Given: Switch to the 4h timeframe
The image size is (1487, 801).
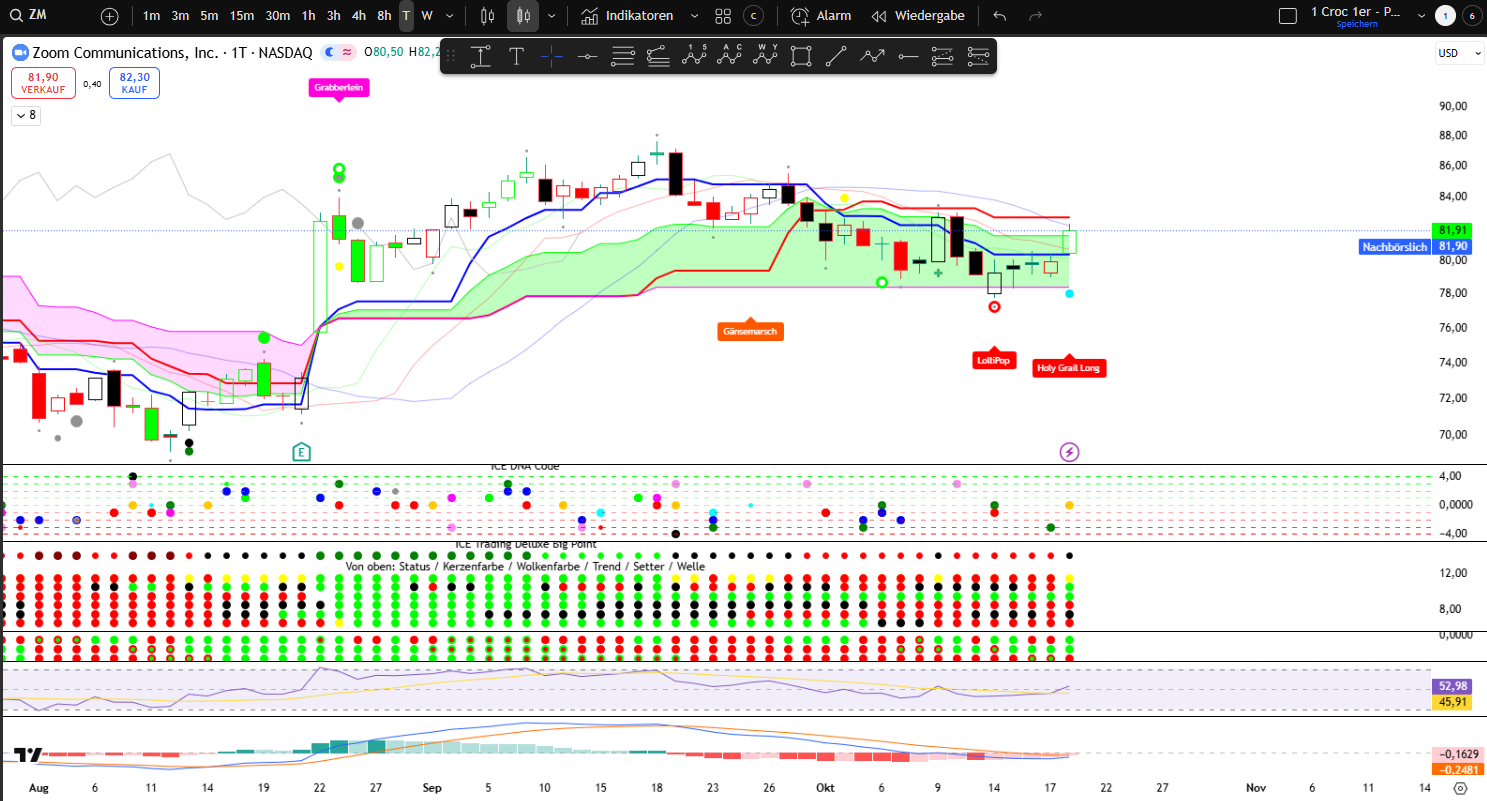Looking at the screenshot, I should [x=358, y=16].
